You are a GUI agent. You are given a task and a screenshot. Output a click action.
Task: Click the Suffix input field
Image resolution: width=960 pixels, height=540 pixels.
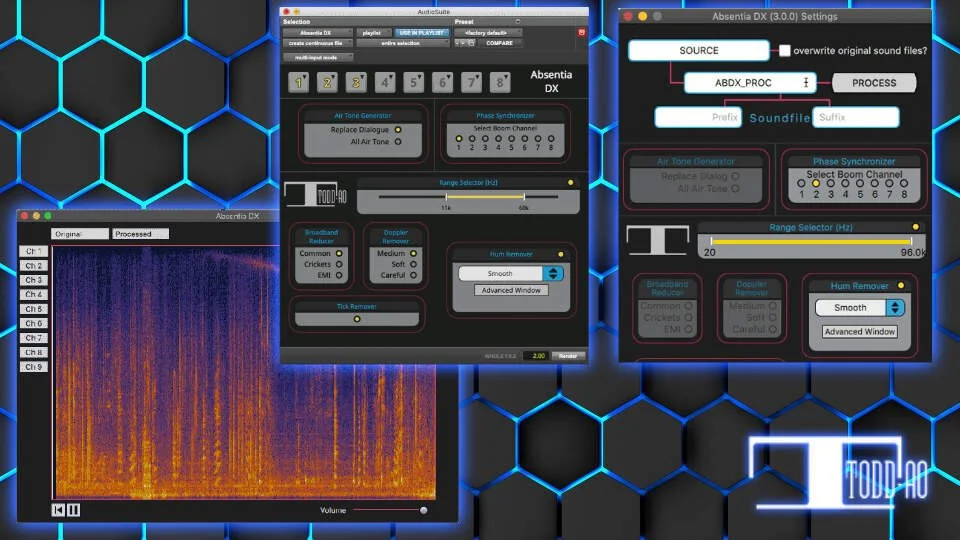(855, 117)
